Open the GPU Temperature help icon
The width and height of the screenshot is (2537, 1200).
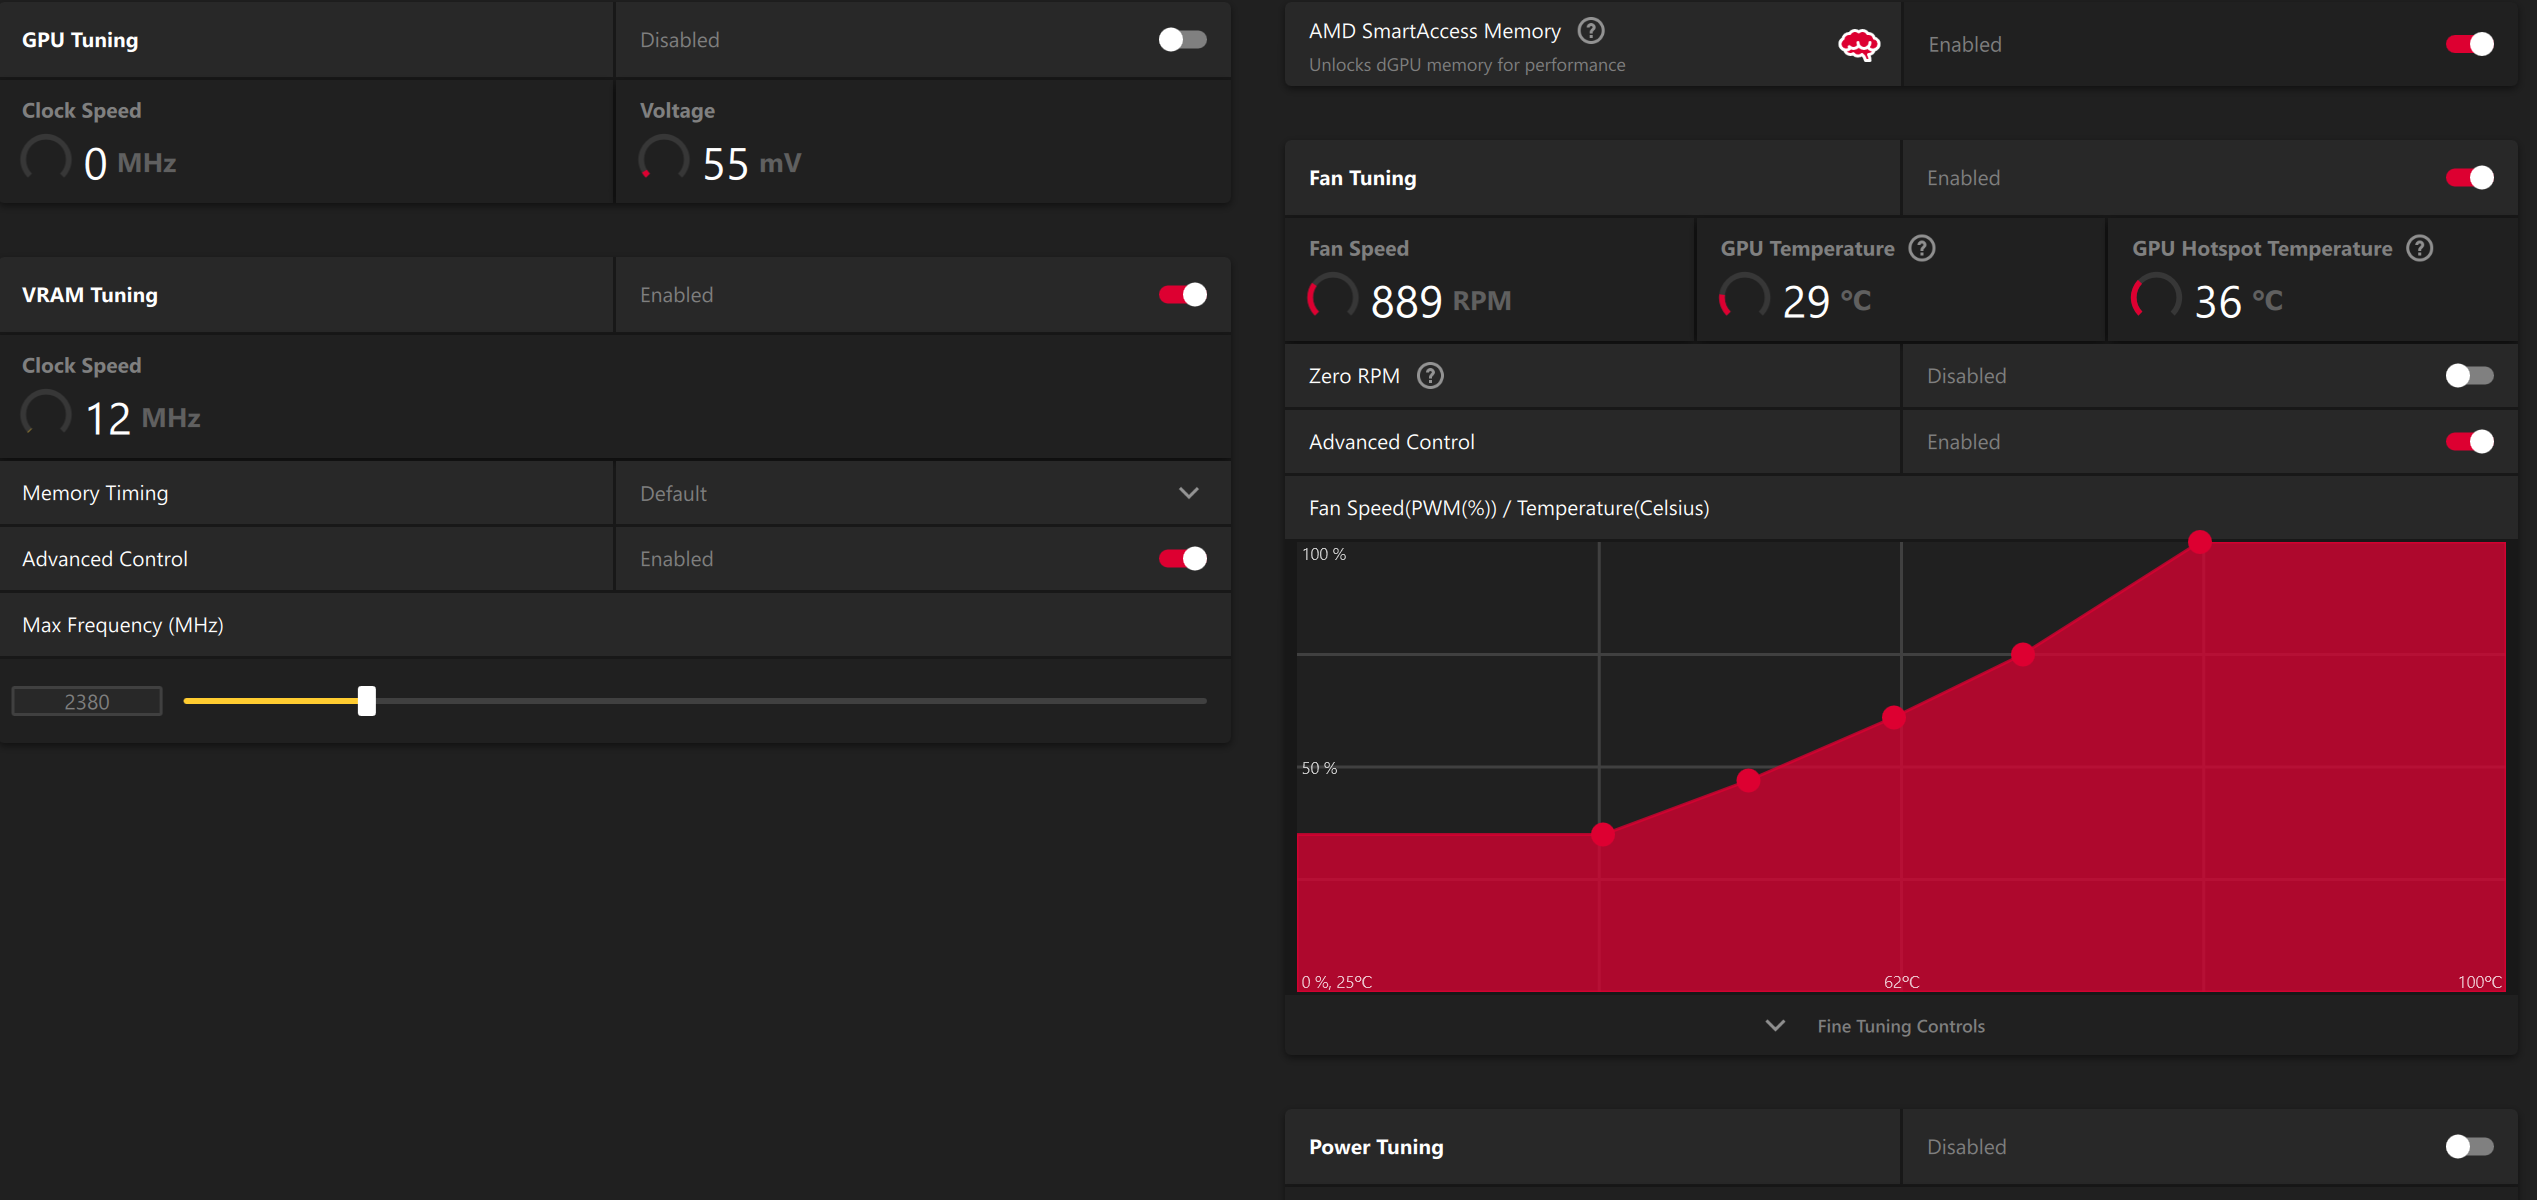point(1922,248)
